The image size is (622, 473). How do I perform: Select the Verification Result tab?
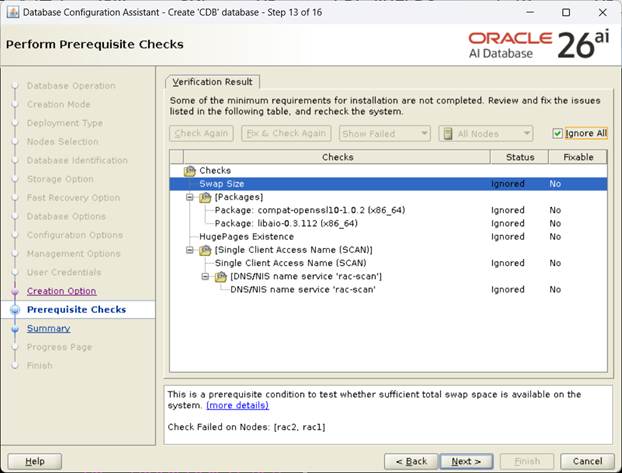point(212,82)
